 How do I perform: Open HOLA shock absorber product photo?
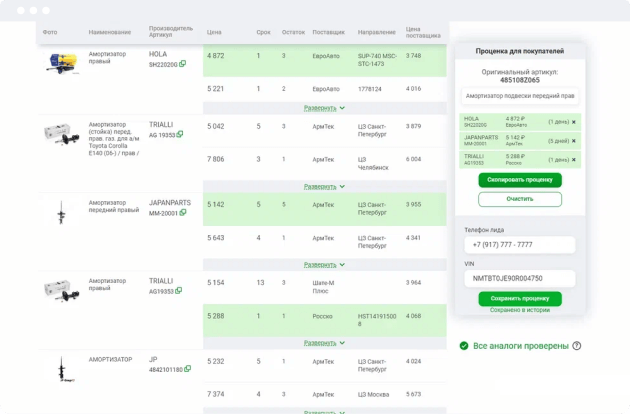click(x=61, y=63)
